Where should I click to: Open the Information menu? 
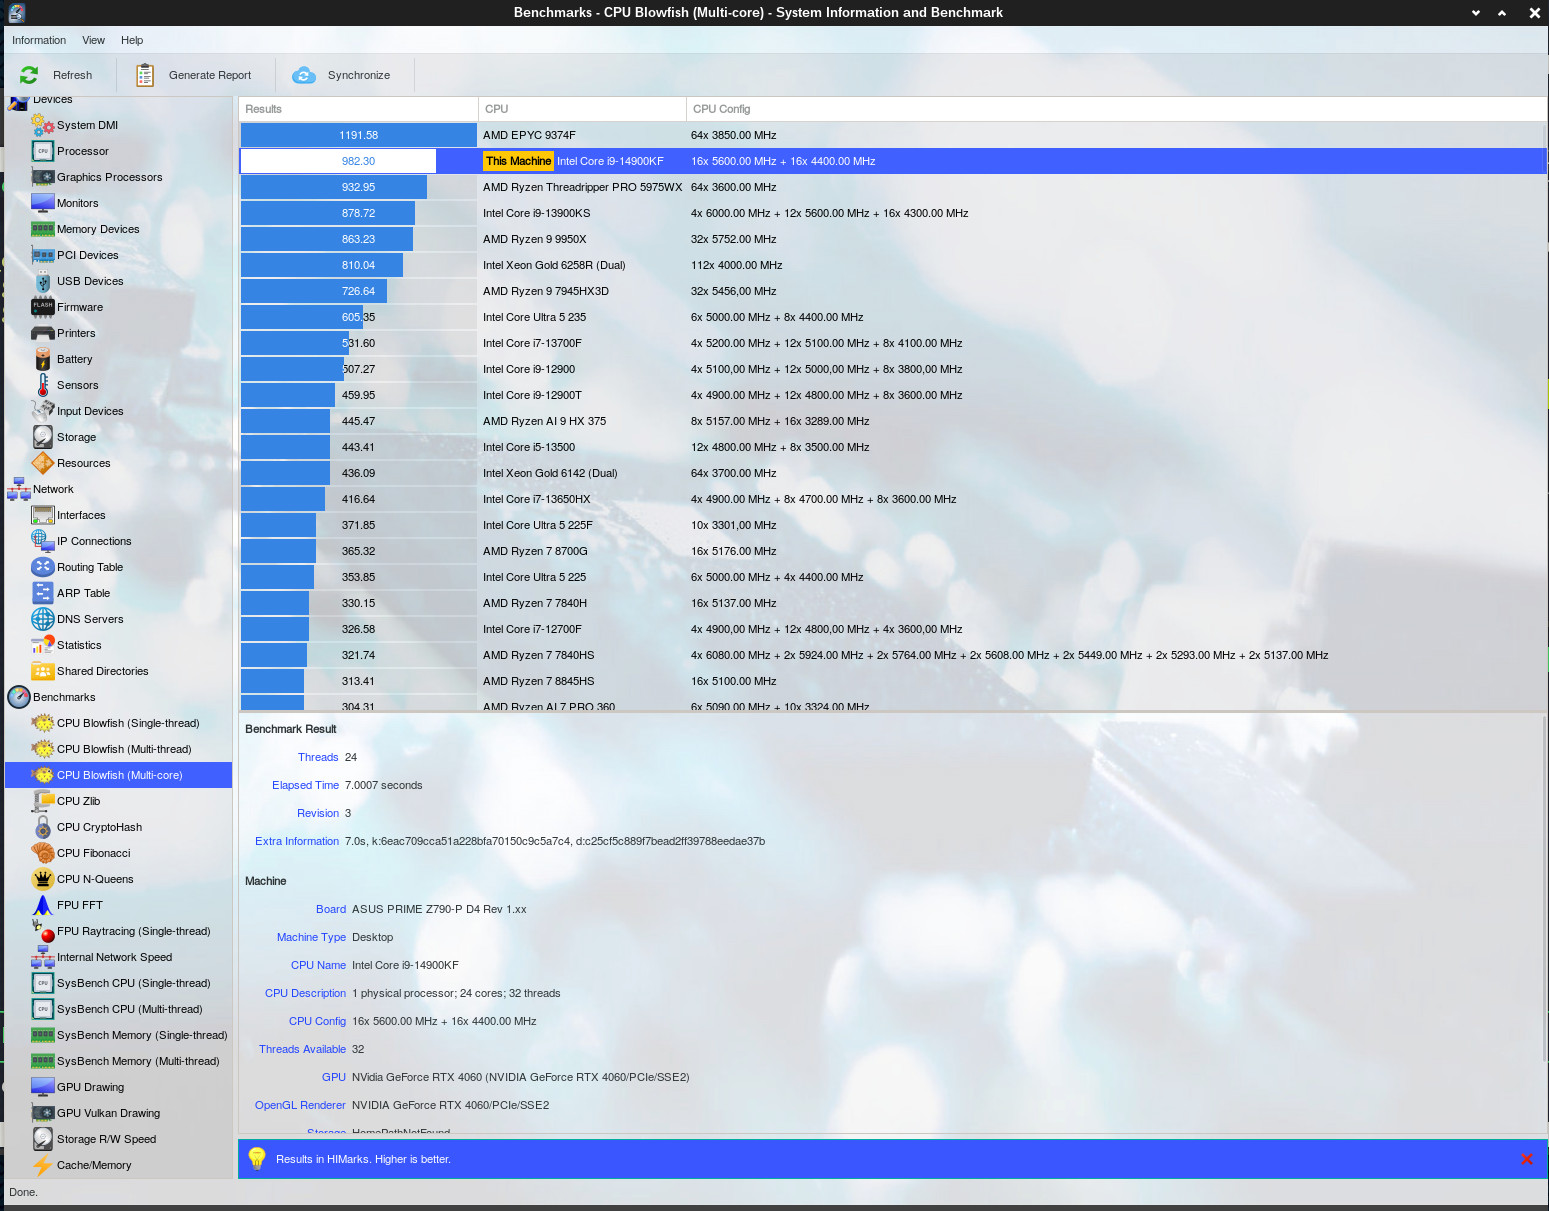(x=39, y=40)
